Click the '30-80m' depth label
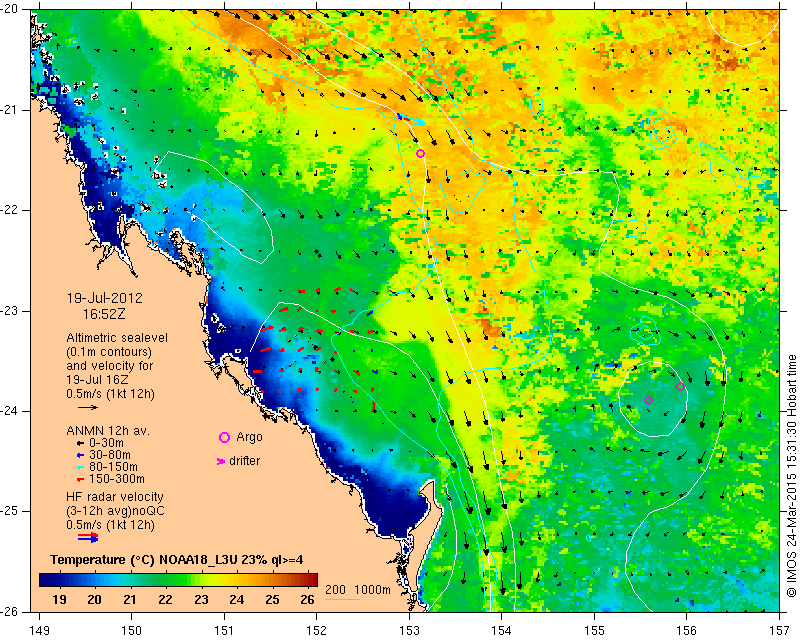This screenshot has width=800, height=640. 110,455
